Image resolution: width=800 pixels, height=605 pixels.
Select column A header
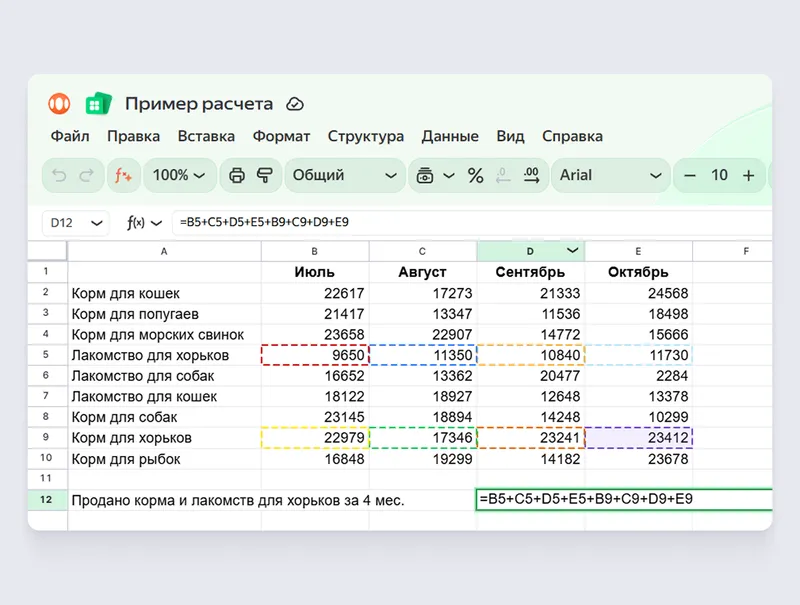[164, 251]
